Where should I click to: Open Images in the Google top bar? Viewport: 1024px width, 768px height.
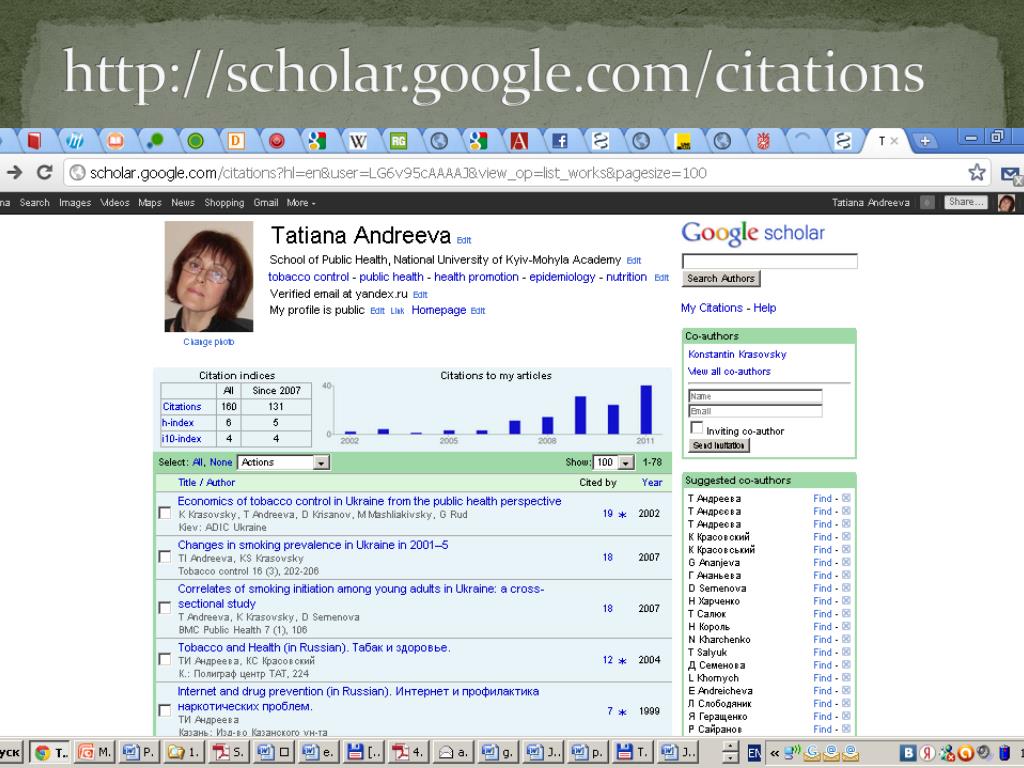click(x=75, y=203)
